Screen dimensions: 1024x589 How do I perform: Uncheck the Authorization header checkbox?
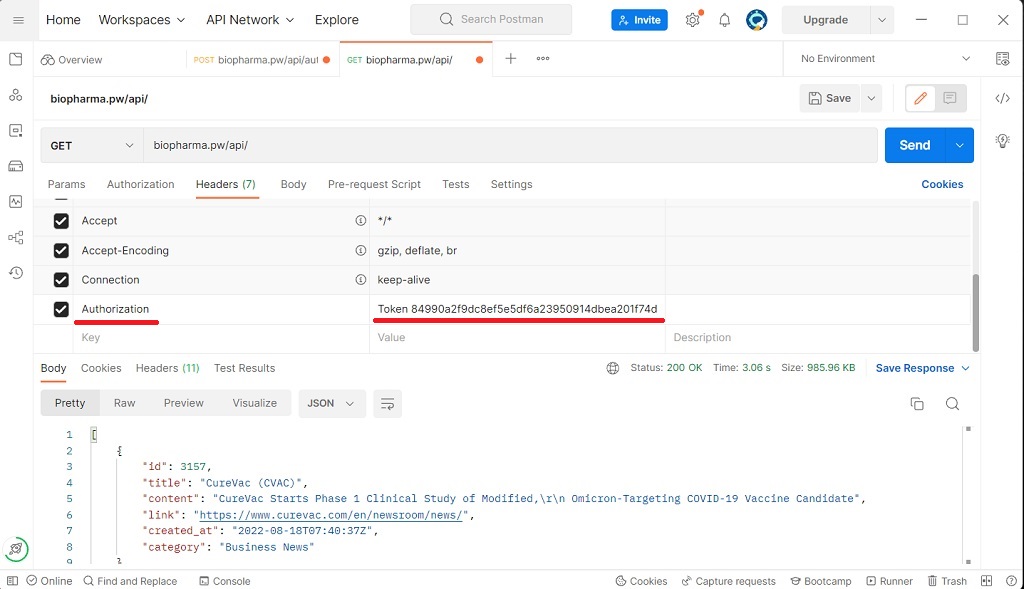[61, 310]
